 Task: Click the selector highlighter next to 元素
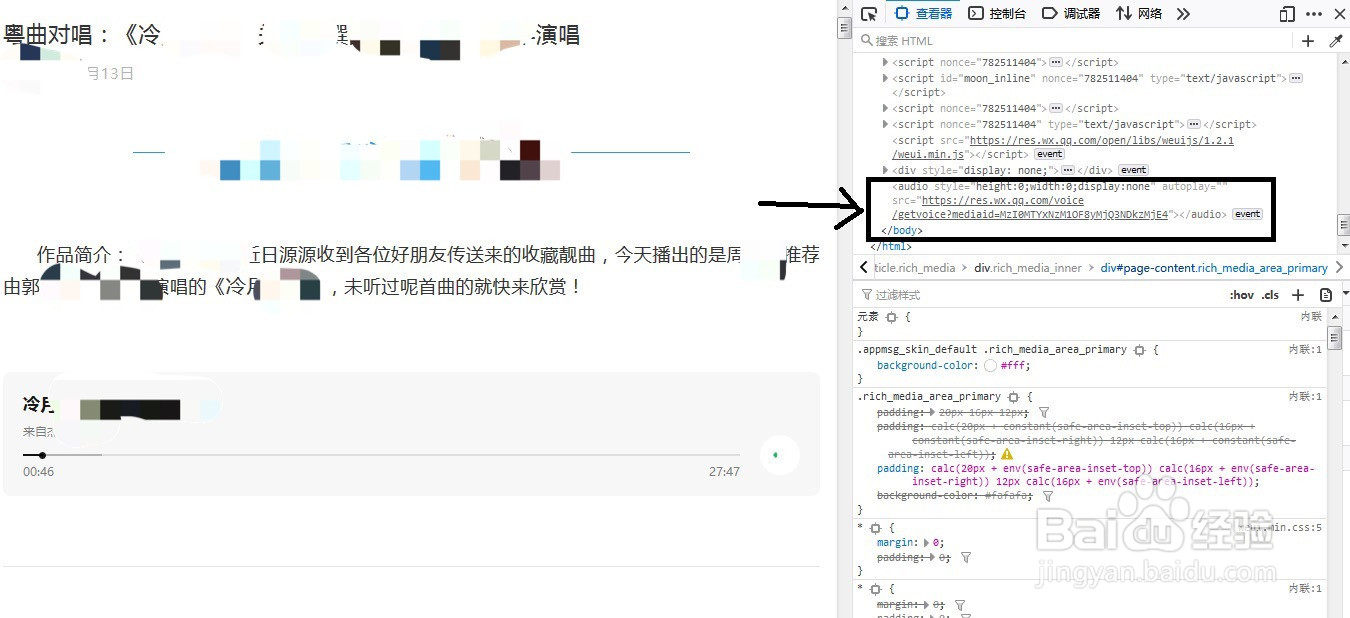[891, 317]
